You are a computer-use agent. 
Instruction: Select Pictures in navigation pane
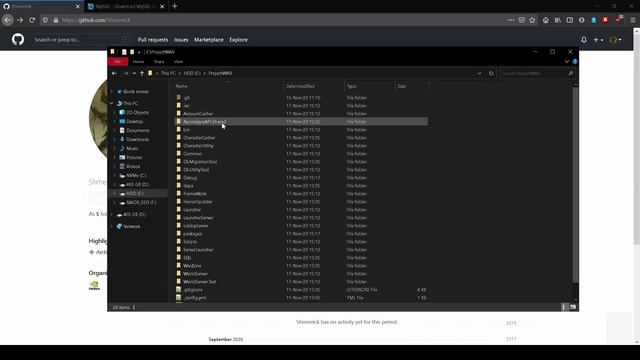click(134, 158)
